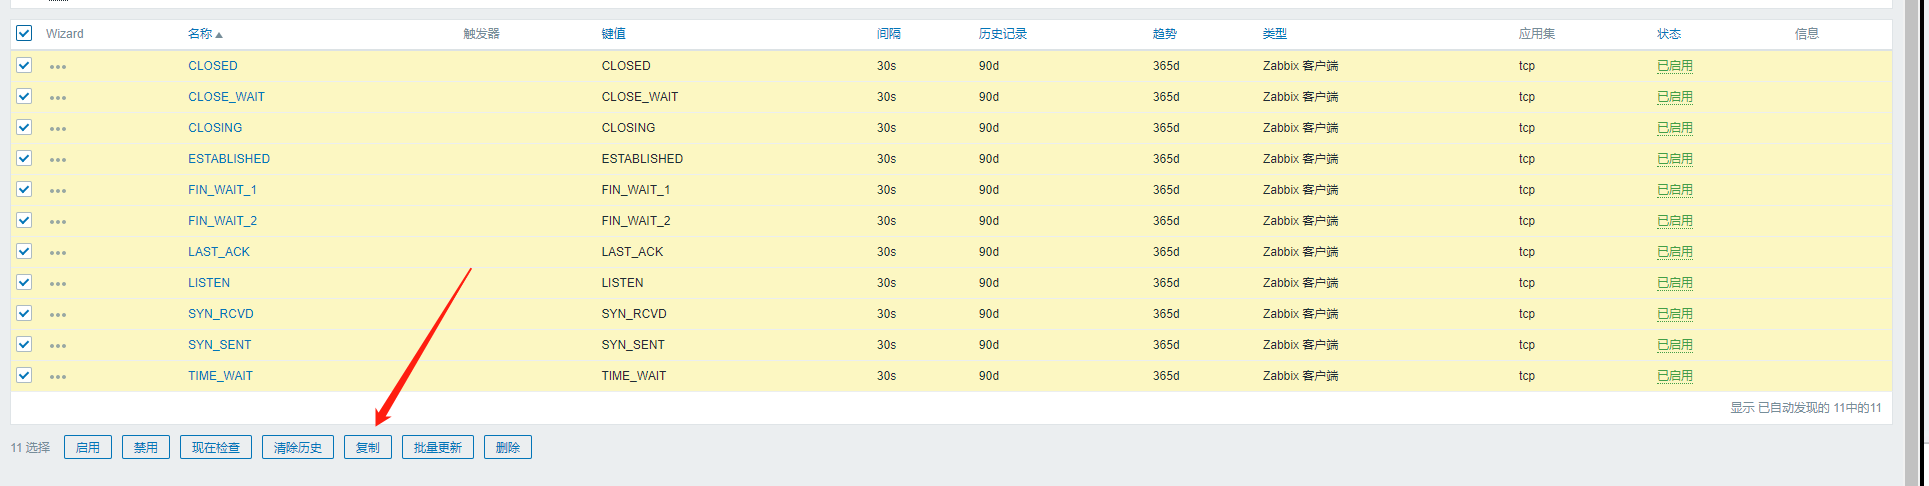Uncheck the SYN_RCVD item checkbox
1929x486 pixels.
tap(24, 313)
